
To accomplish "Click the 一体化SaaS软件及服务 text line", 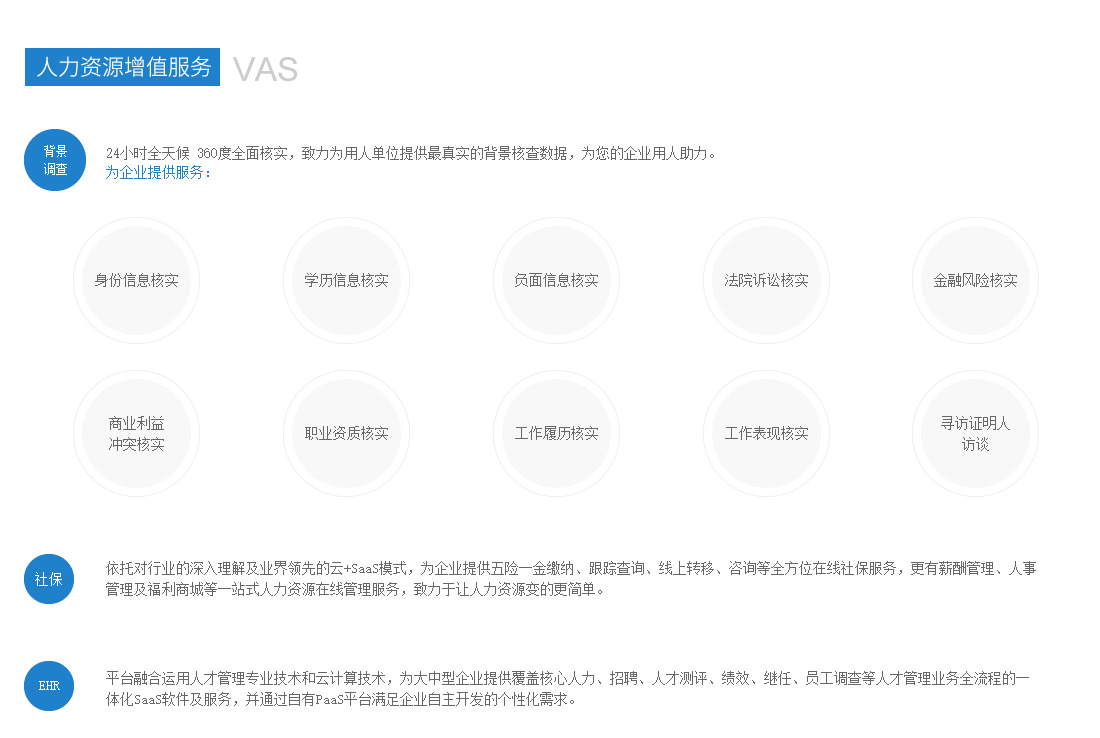I will pos(340,699).
